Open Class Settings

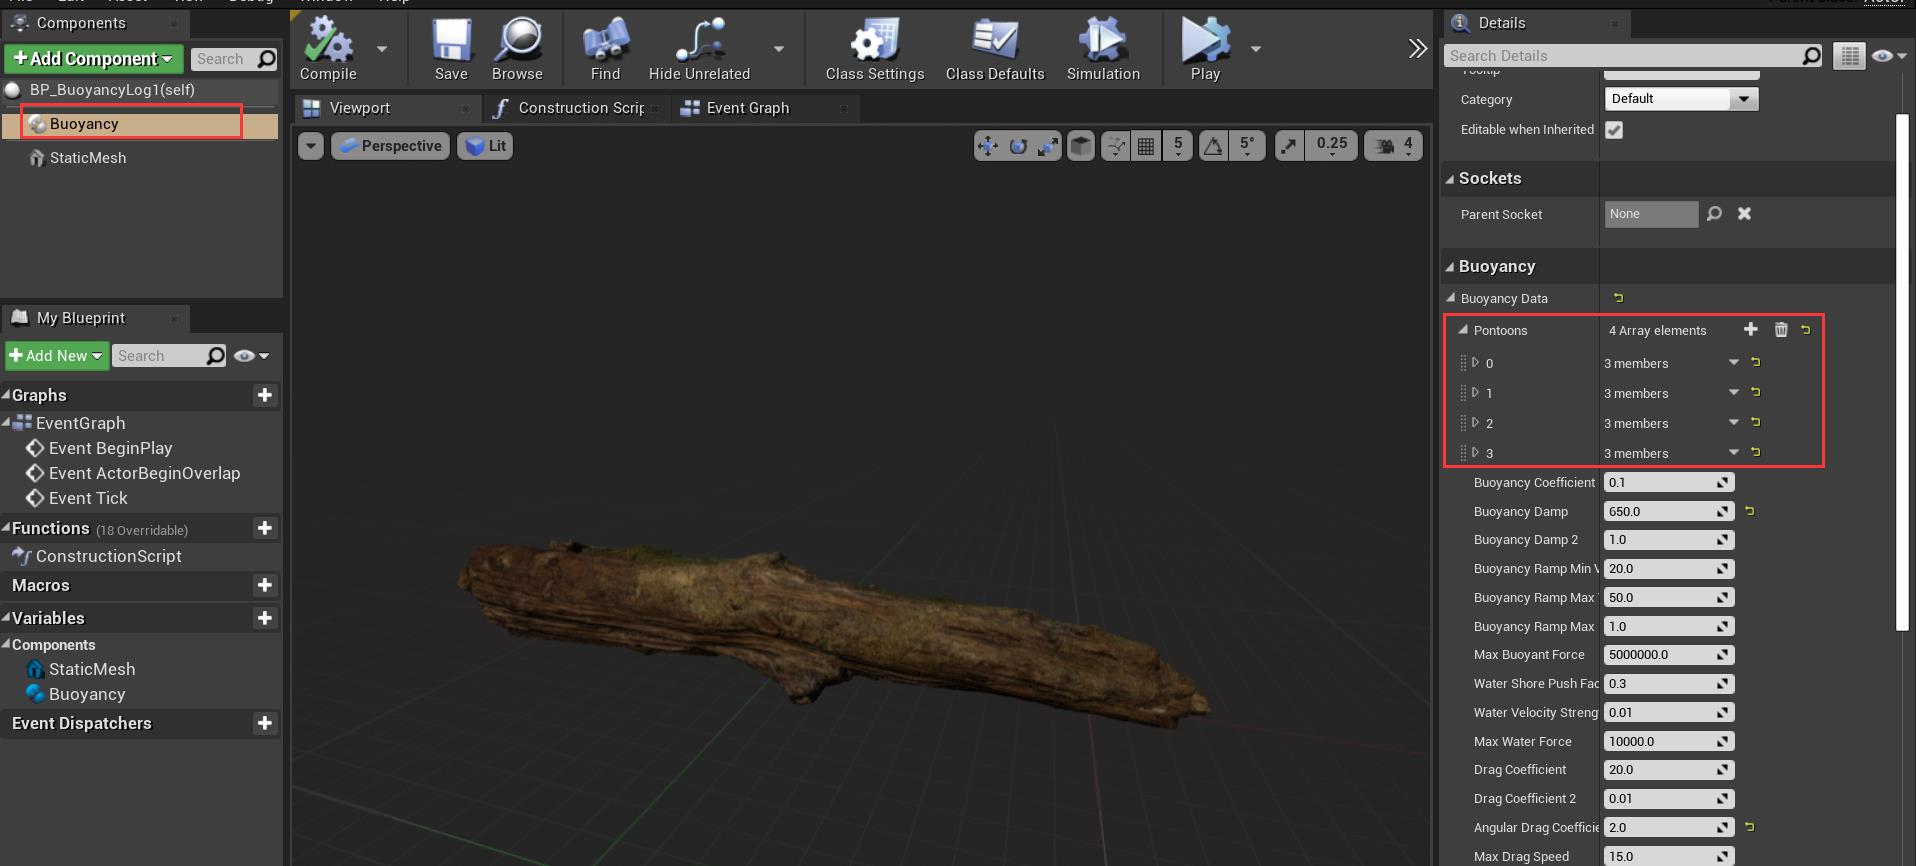coord(875,48)
